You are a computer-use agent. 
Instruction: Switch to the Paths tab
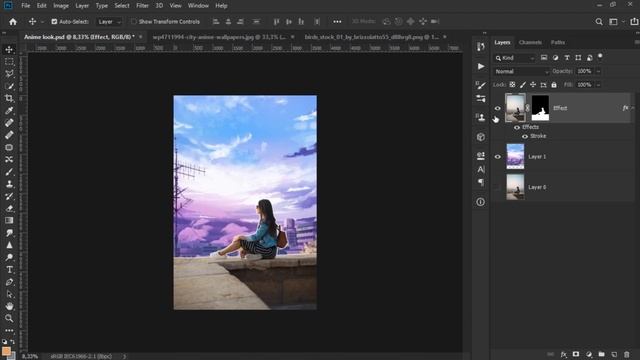(x=558, y=42)
